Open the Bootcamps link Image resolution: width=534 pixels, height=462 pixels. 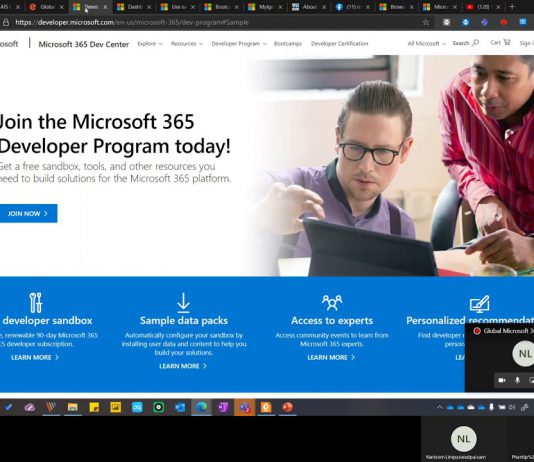click(288, 44)
